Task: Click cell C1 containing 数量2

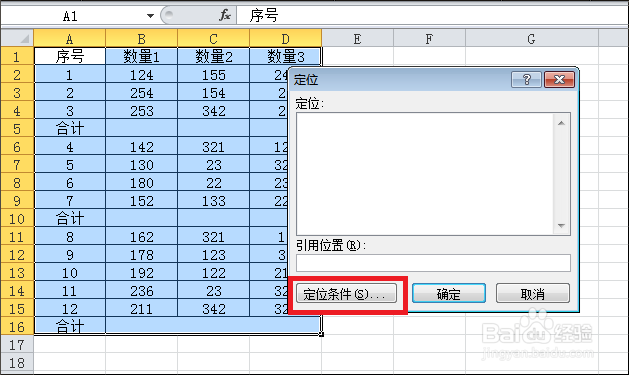Action: (213, 56)
